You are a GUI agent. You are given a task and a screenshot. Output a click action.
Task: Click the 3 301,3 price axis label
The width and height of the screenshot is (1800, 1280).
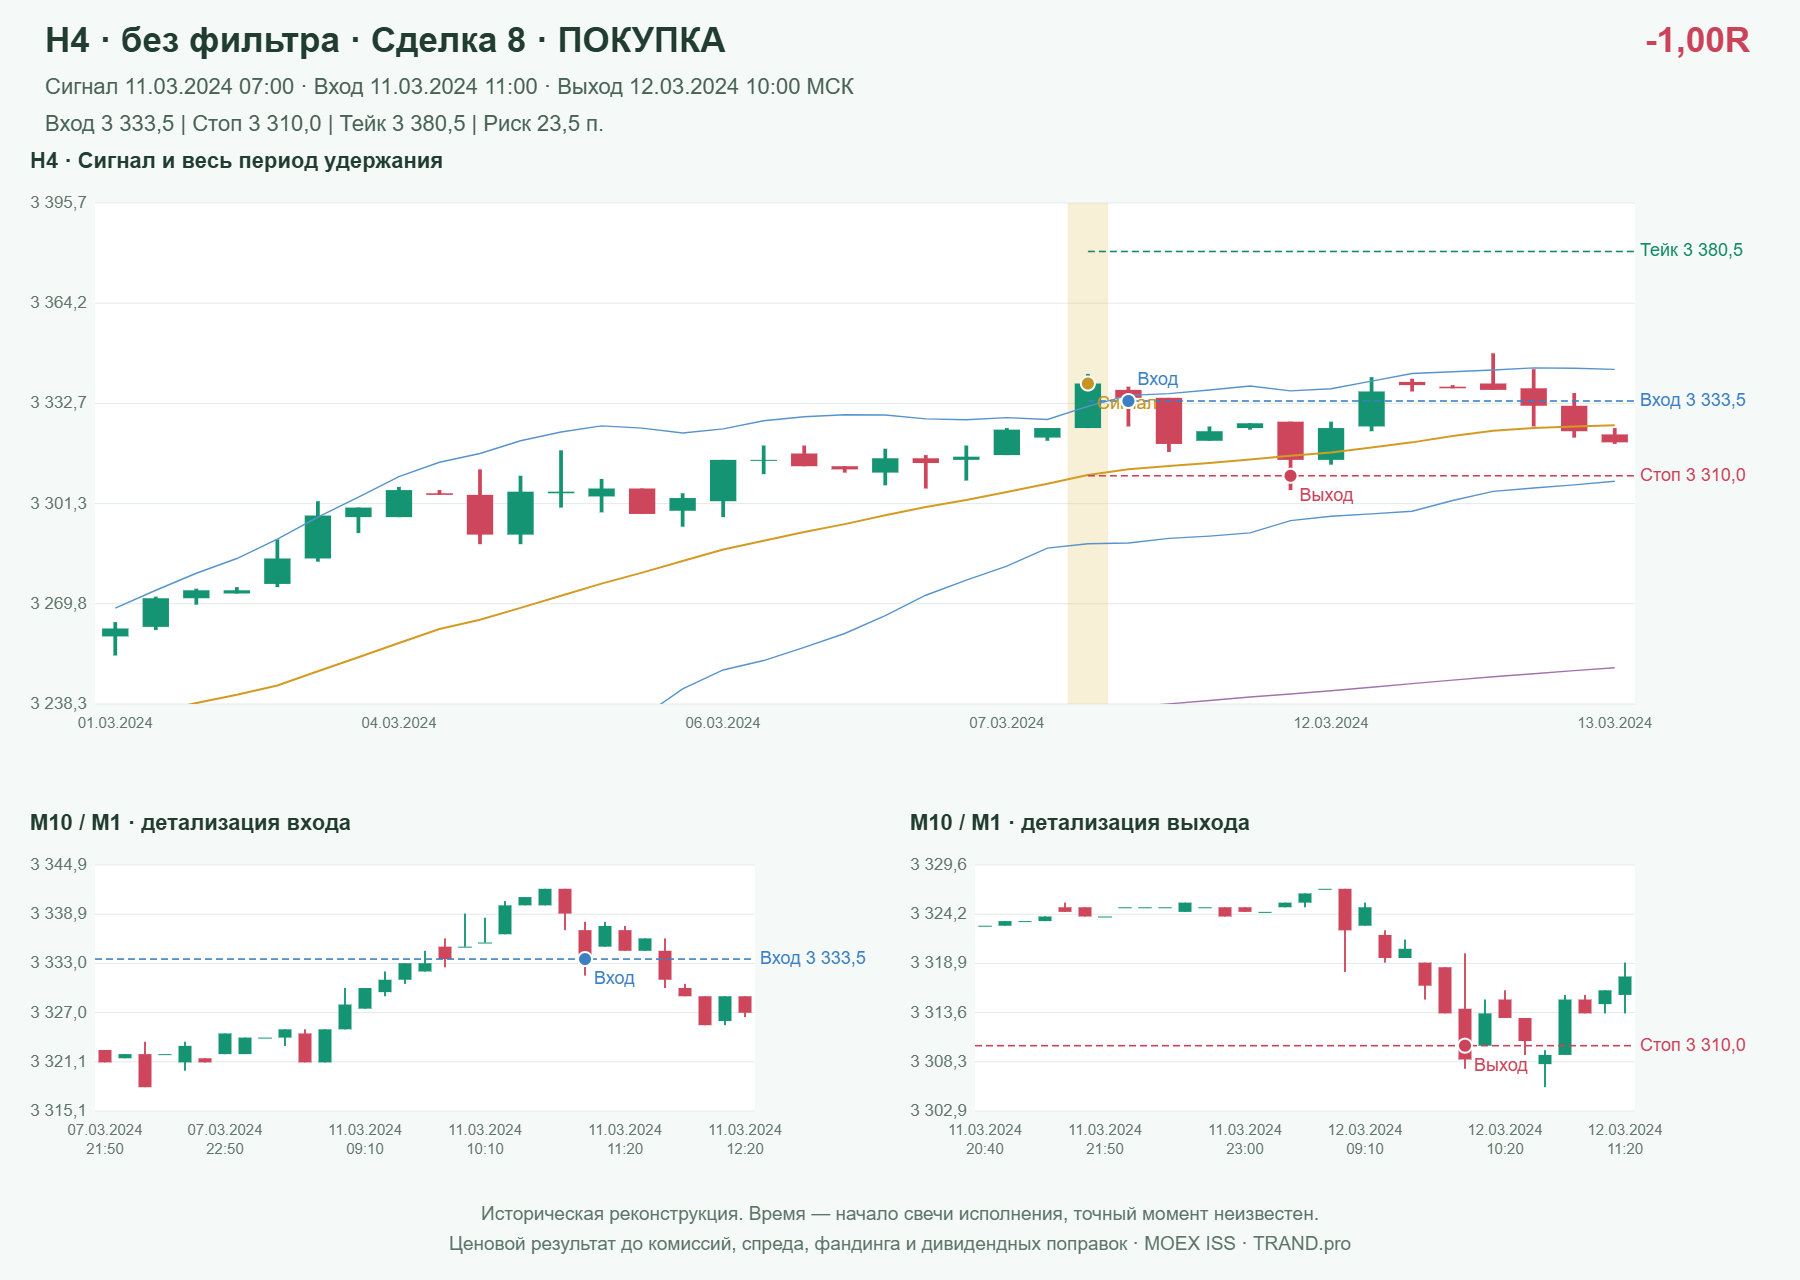[58, 504]
